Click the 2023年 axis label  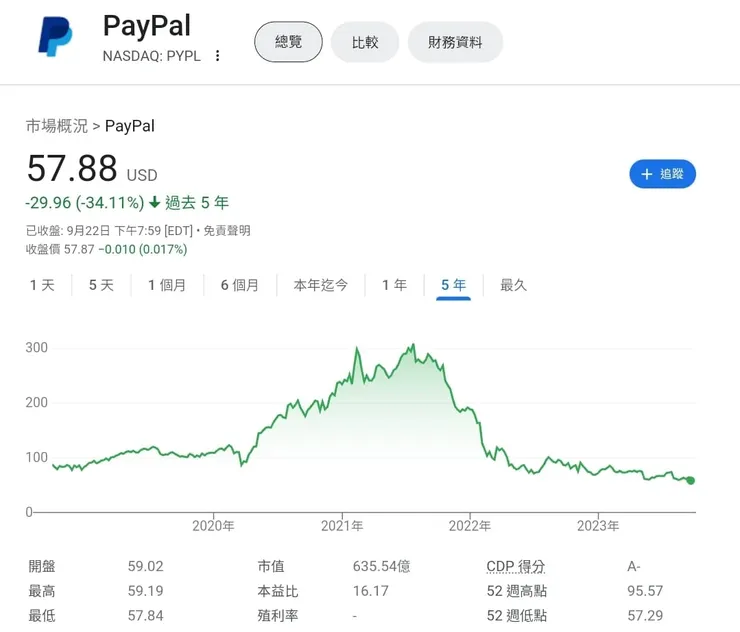pyautogui.click(x=598, y=526)
